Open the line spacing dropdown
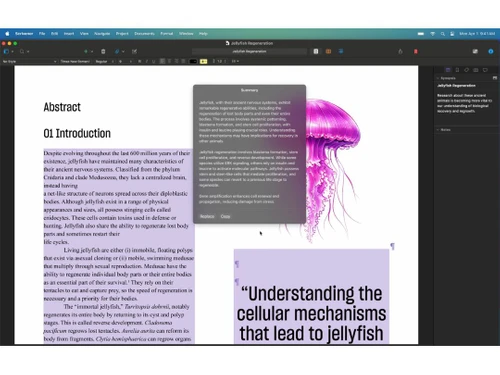This screenshot has height=375, width=500. tap(219, 61)
